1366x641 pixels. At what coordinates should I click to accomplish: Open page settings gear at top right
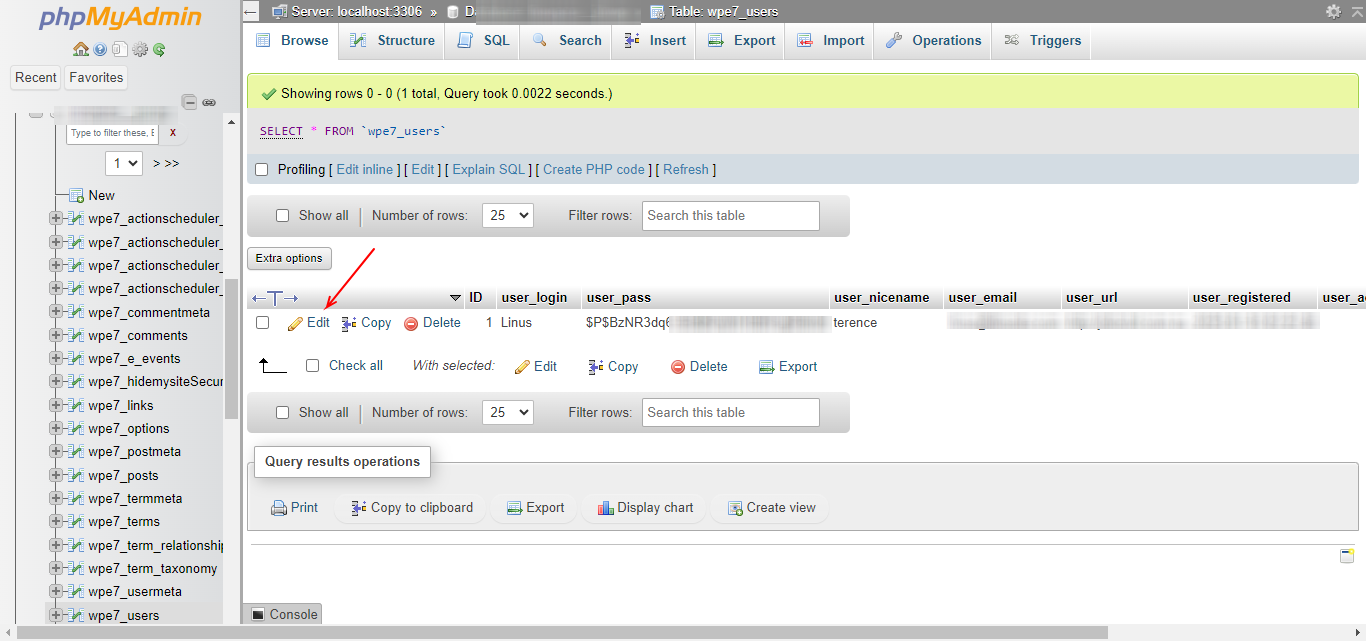[x=1333, y=11]
